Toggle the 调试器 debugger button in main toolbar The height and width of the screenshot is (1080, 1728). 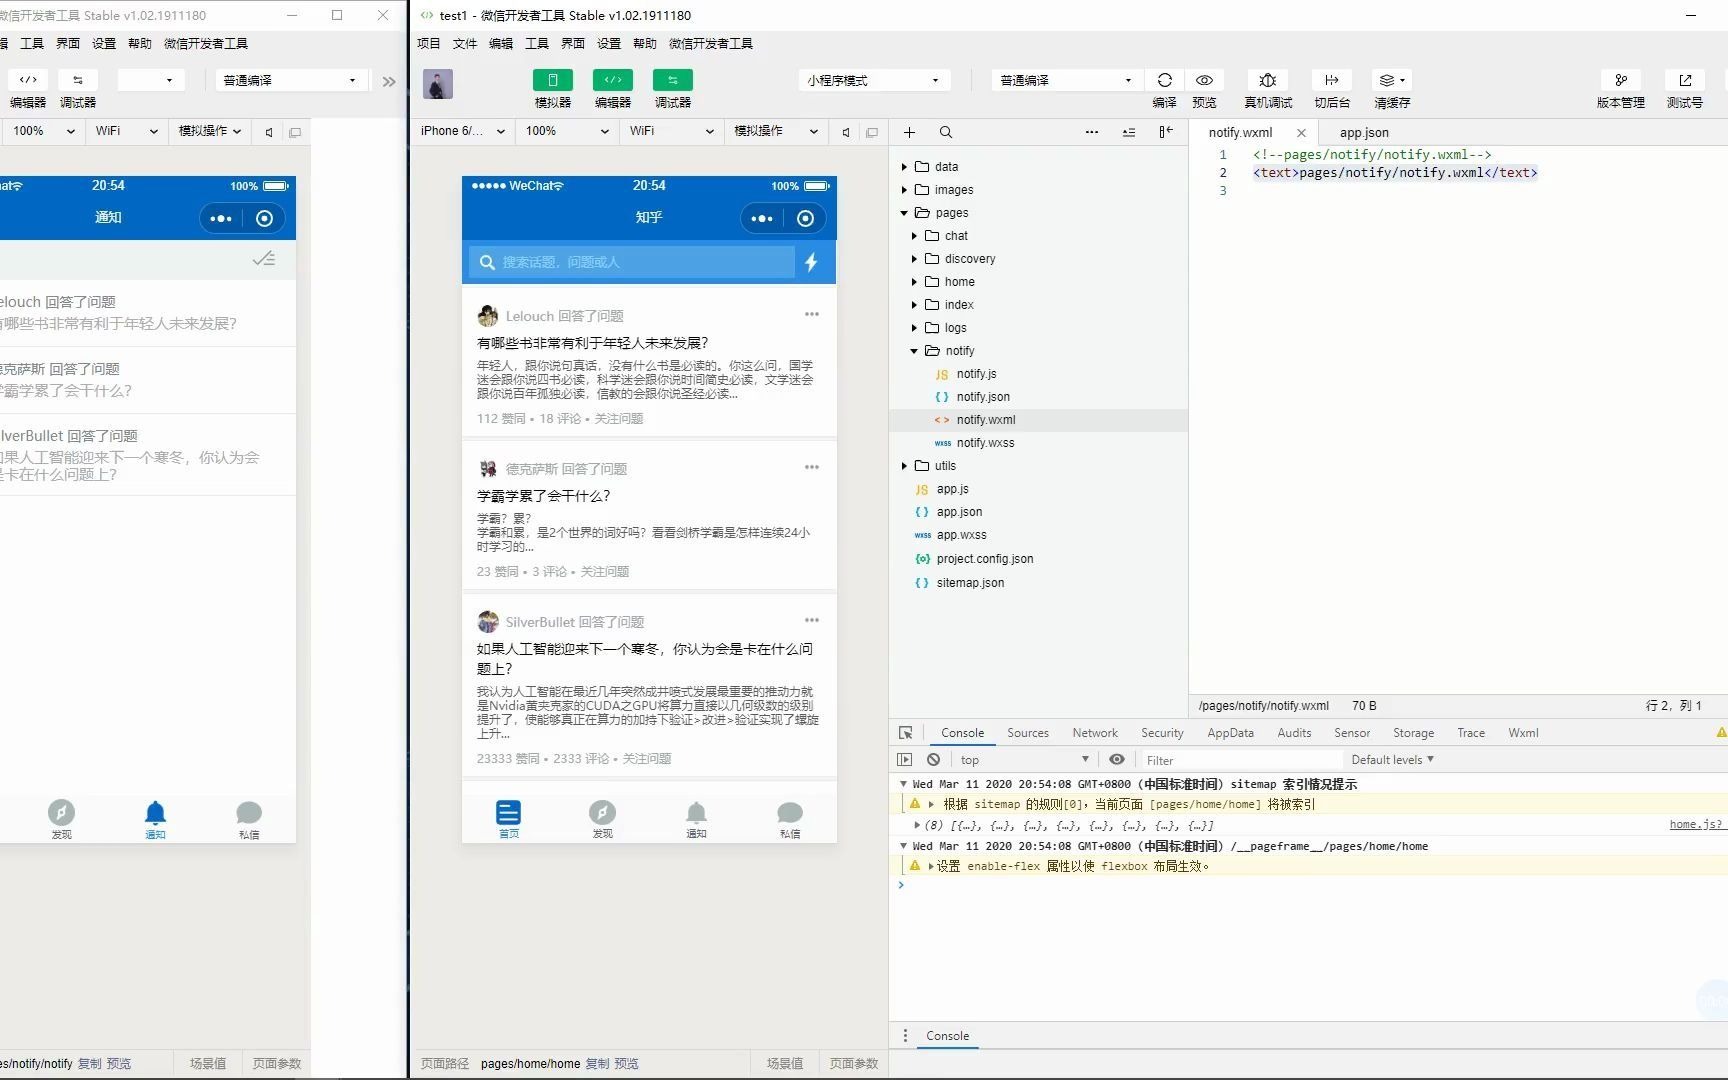672,80
